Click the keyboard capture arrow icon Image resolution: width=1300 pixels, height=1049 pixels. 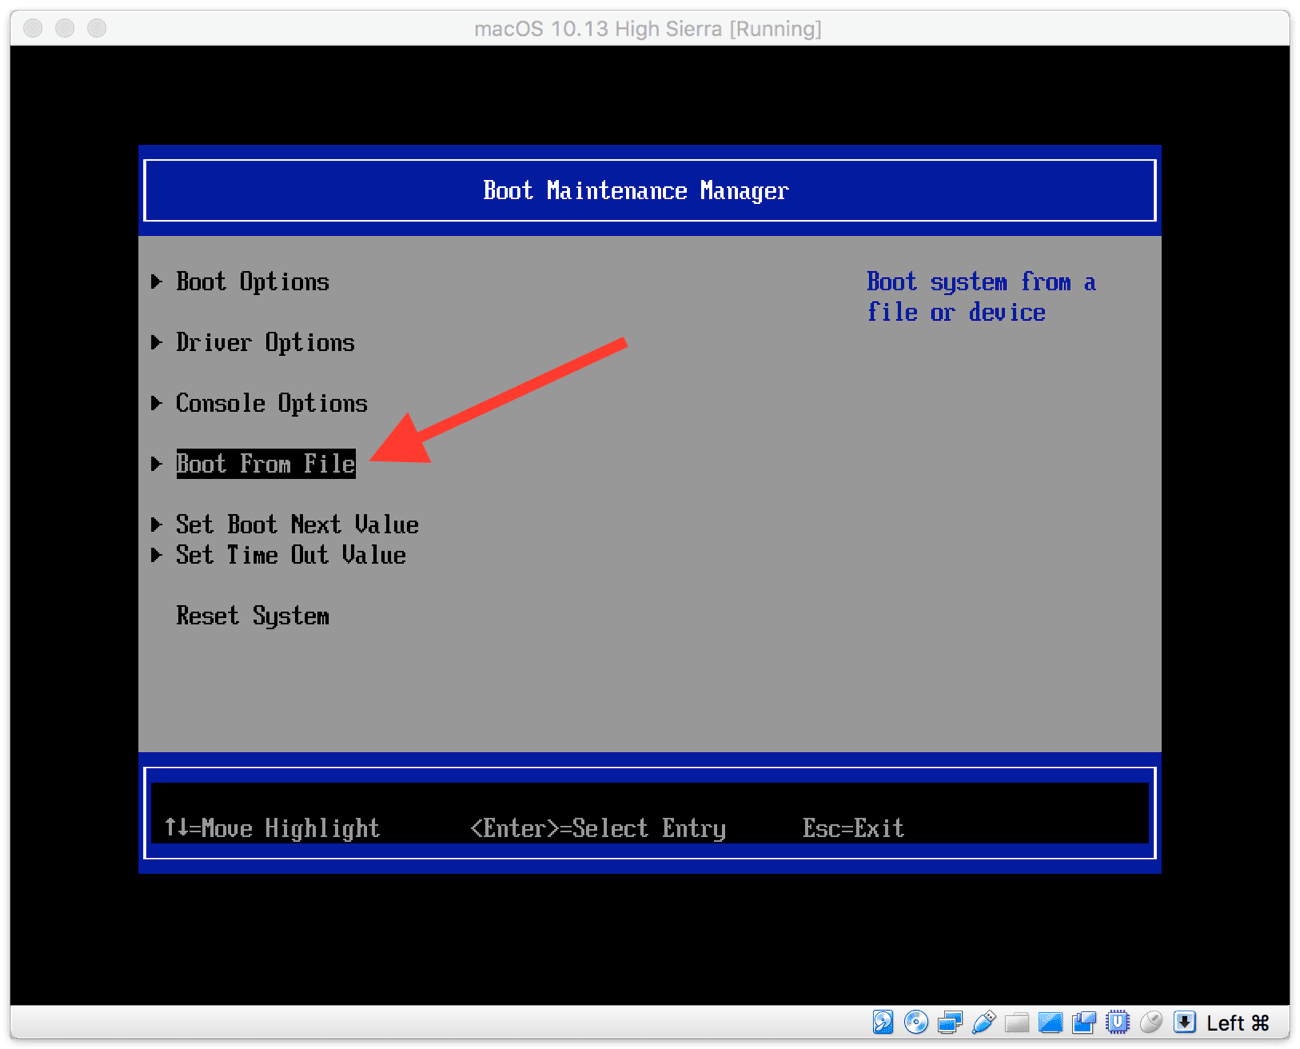pos(1185,1022)
